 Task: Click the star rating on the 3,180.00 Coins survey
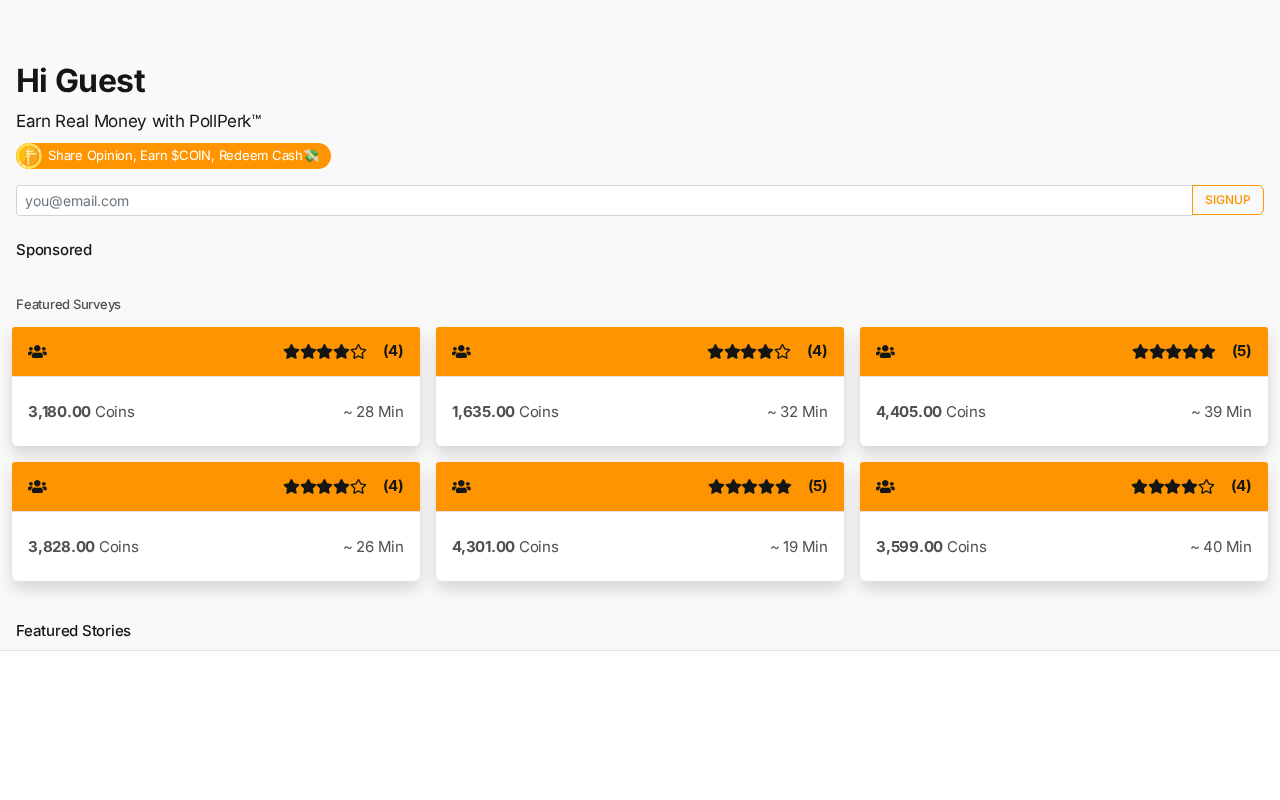pos(325,352)
